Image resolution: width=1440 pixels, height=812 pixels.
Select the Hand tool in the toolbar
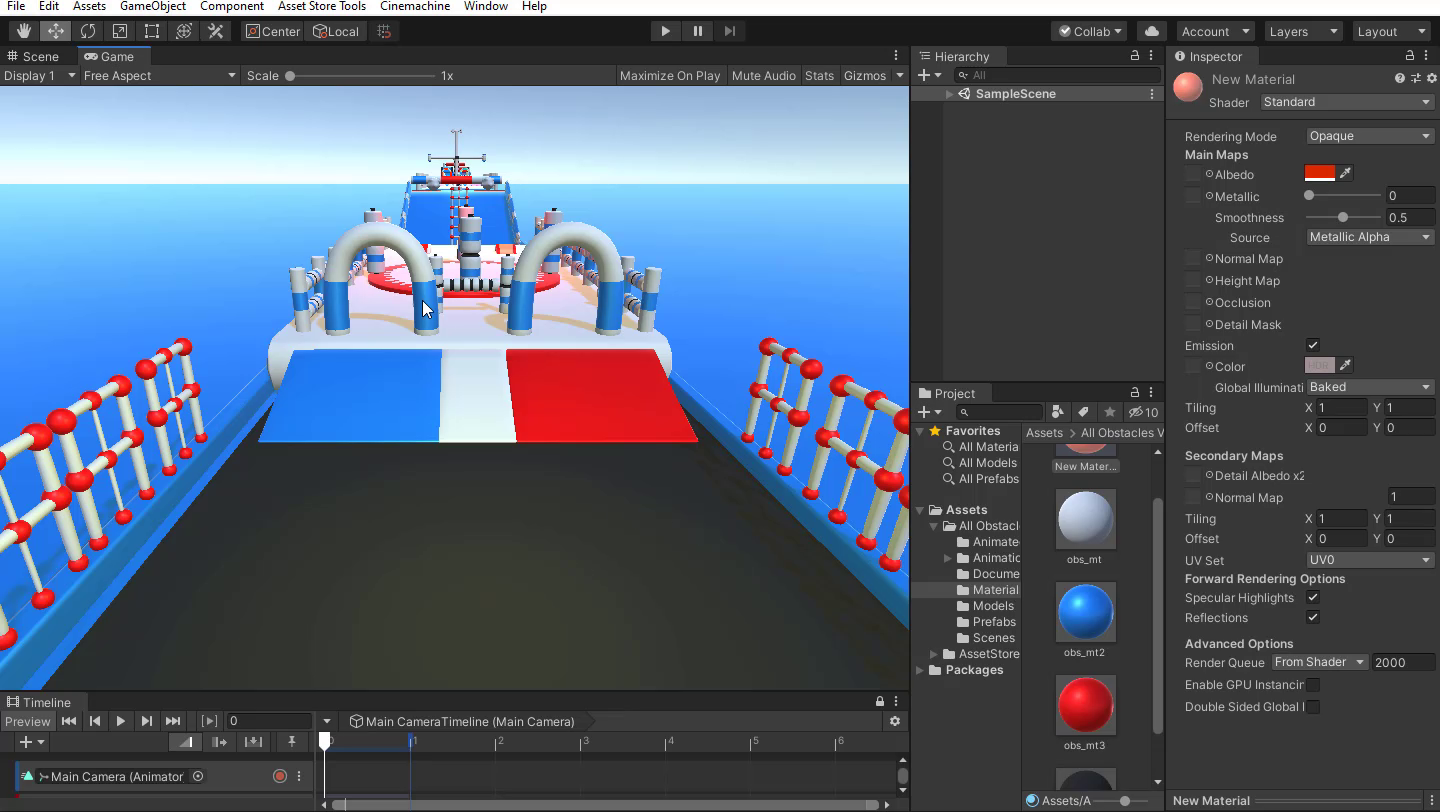click(23, 31)
